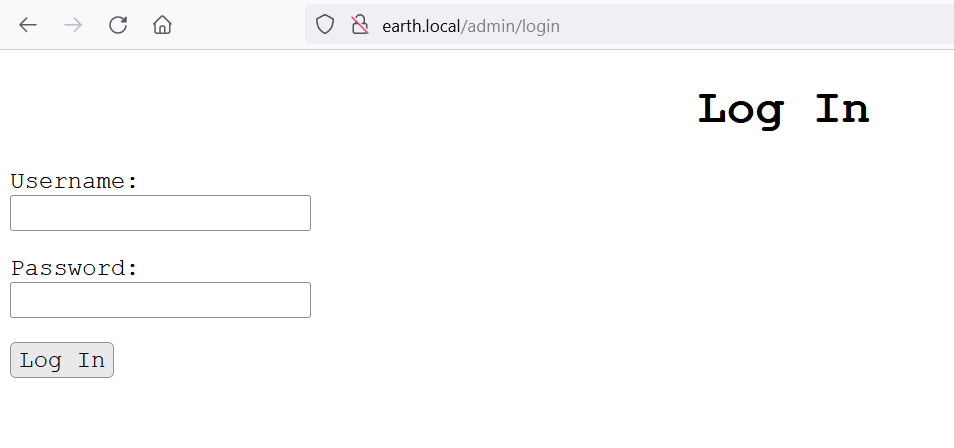Screen dimensions: 954x448
Task: Click the forward navigation arrow
Action: coord(73,25)
